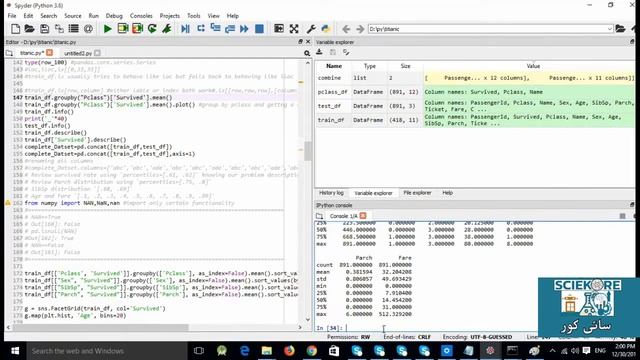Open the Tools menu
Screen dimensions: 640x360
point(193,16)
